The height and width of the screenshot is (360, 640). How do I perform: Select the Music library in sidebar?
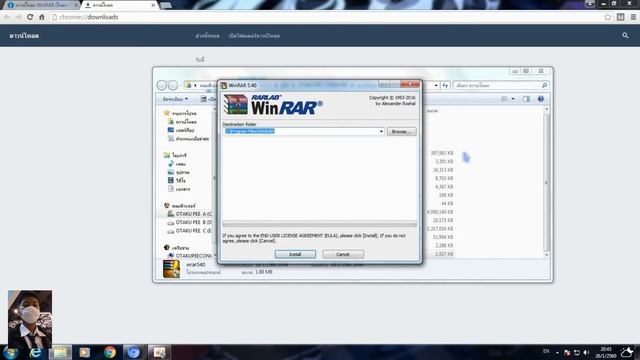[177, 164]
